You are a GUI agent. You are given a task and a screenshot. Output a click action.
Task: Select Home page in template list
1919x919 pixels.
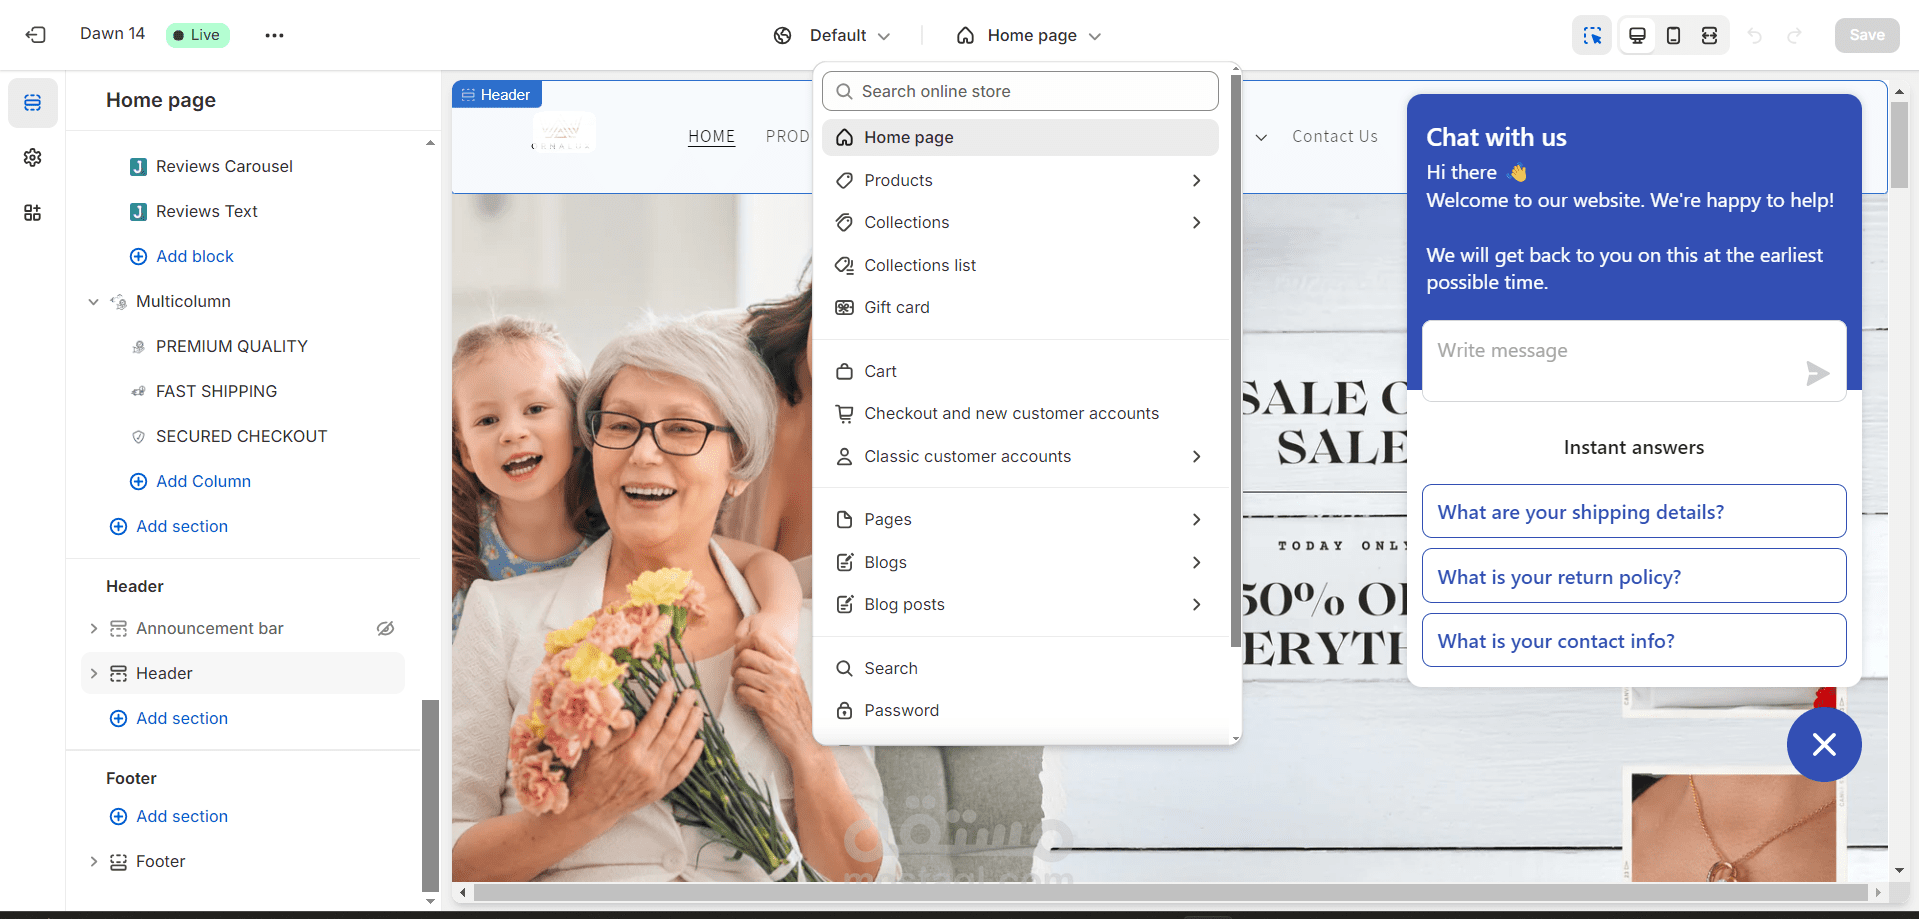(1020, 137)
